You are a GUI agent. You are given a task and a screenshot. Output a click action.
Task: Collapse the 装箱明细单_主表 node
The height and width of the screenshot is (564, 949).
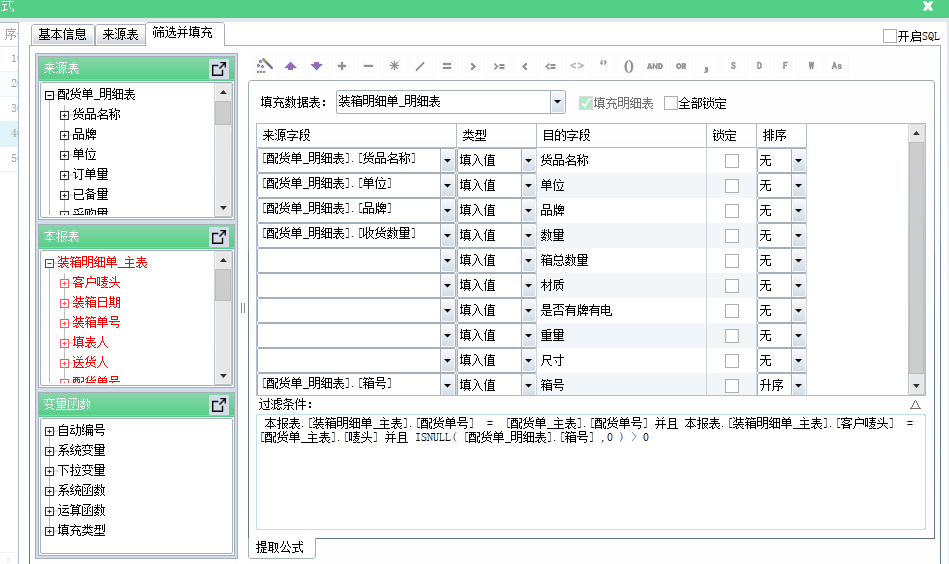[49, 263]
